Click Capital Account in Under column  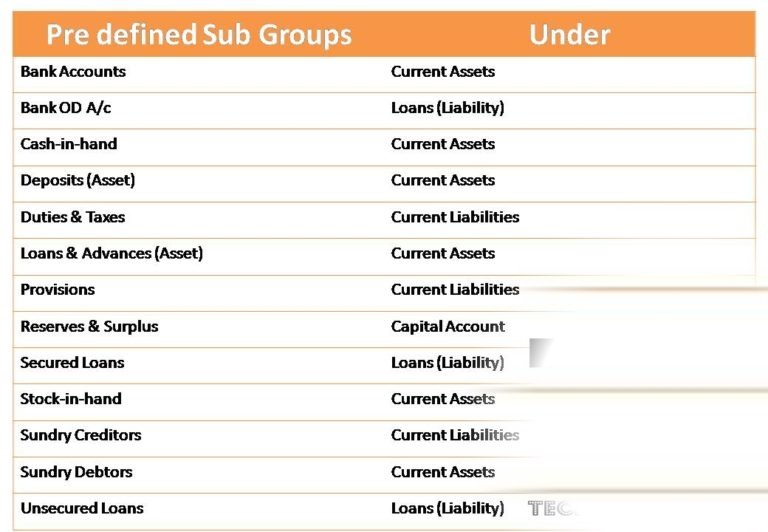coord(448,326)
